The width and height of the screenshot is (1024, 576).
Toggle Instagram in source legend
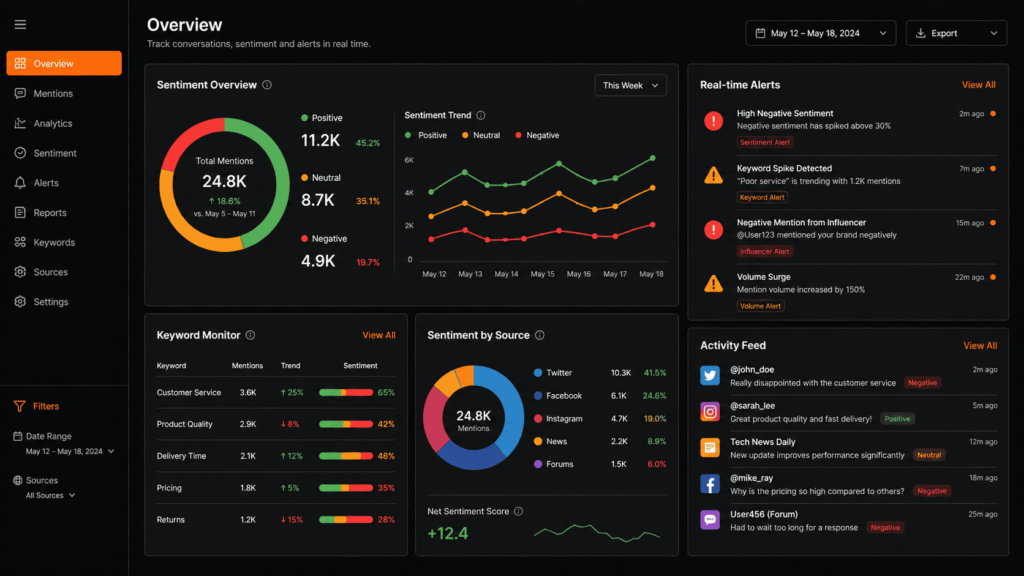[x=558, y=419]
